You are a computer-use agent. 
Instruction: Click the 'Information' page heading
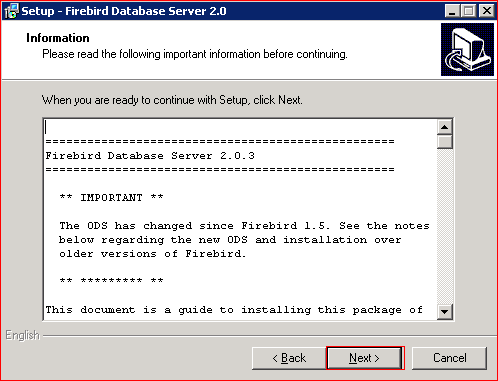(x=58, y=38)
